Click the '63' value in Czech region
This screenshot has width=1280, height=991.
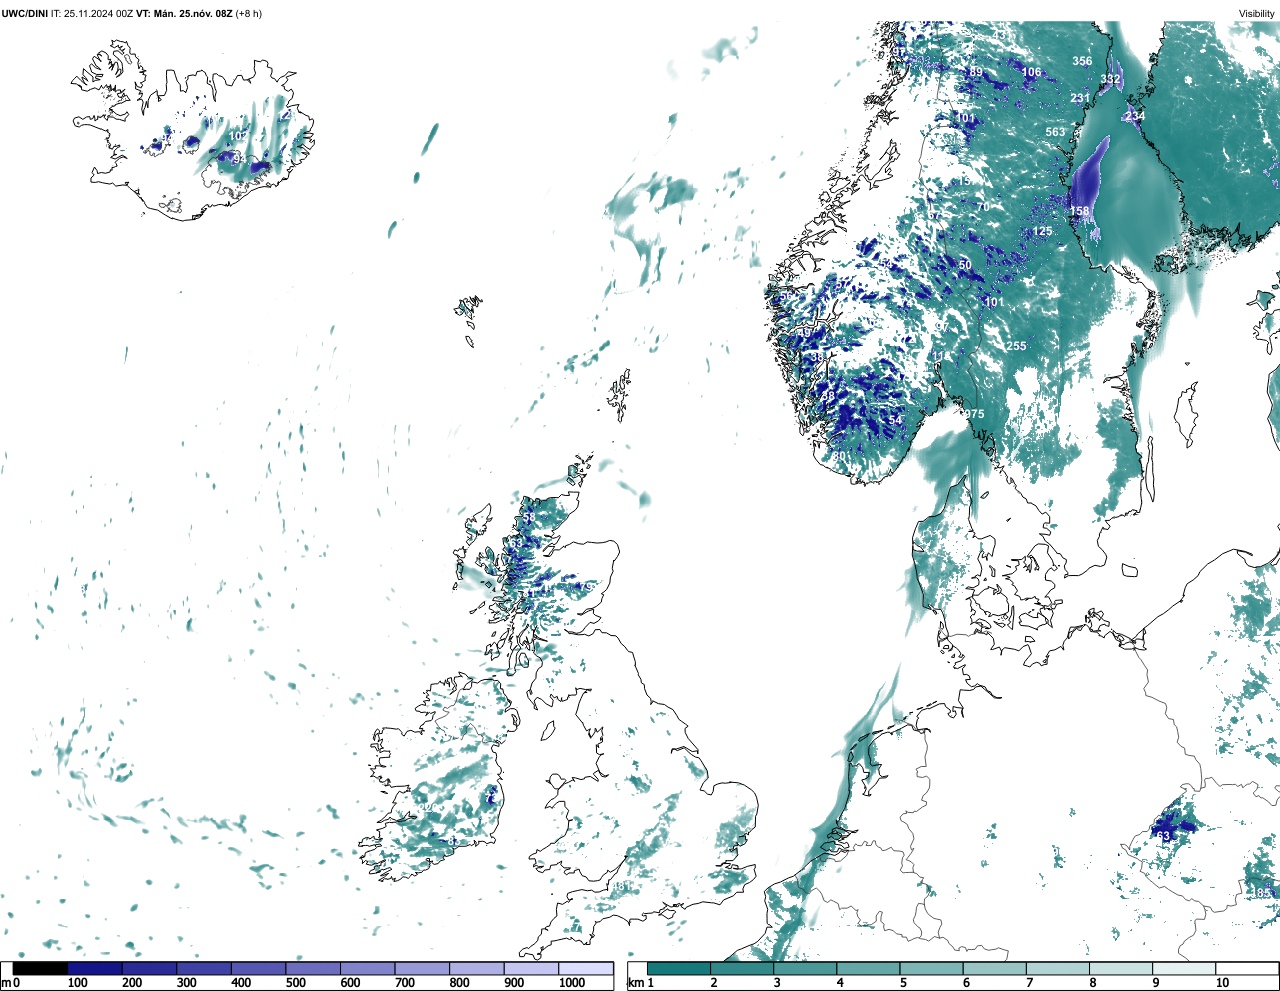coord(1163,836)
